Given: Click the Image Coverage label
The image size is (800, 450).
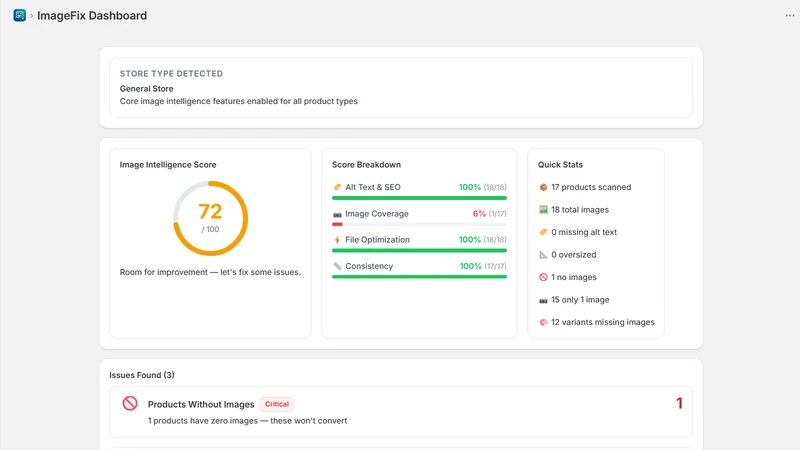Looking at the screenshot, I should point(377,214).
